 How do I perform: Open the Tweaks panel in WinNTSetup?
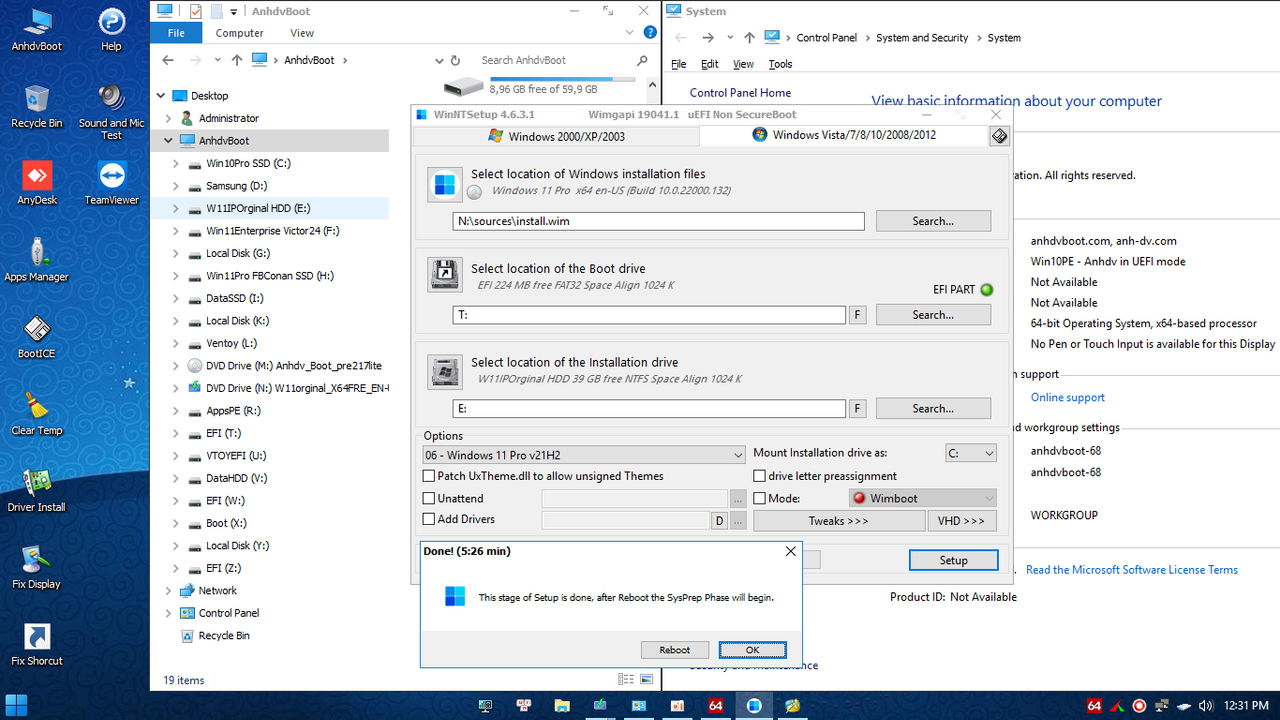click(838, 520)
